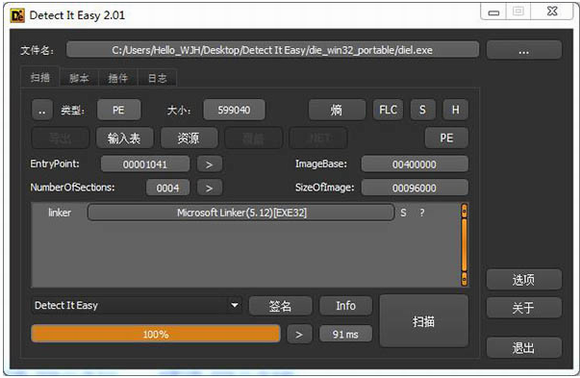Click the ? beside Microsoft Linker result

pos(422,213)
